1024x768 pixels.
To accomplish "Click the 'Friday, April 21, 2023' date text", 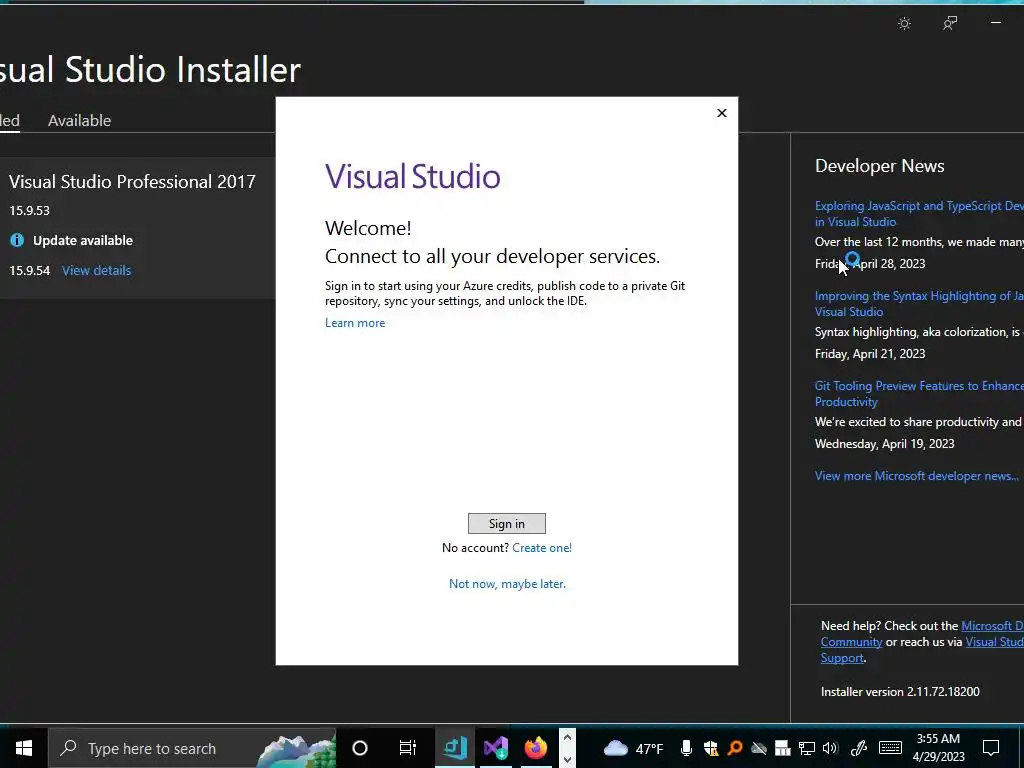I will (x=870, y=354).
